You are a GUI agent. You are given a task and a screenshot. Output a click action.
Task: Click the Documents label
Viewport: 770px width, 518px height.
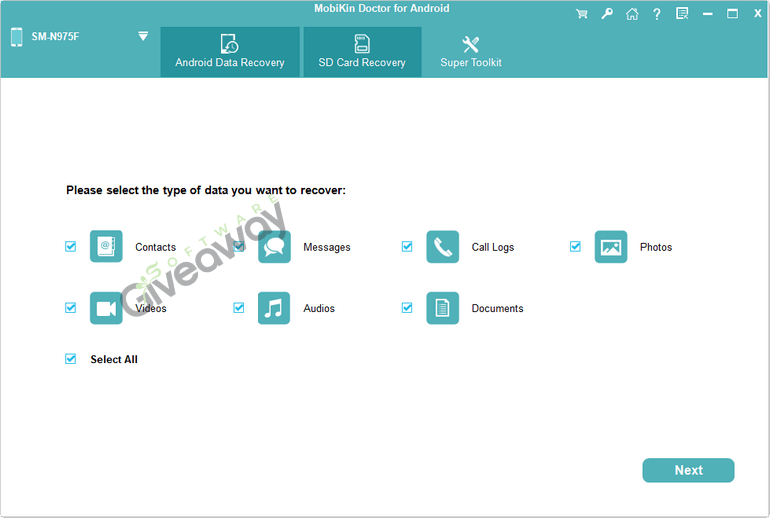coord(497,308)
